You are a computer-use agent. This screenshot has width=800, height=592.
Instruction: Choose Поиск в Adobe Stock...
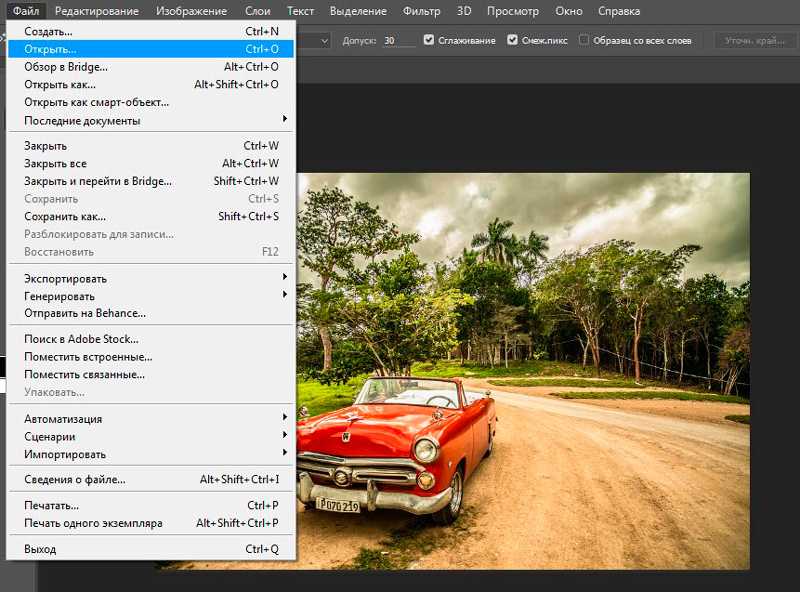click(x=151, y=339)
